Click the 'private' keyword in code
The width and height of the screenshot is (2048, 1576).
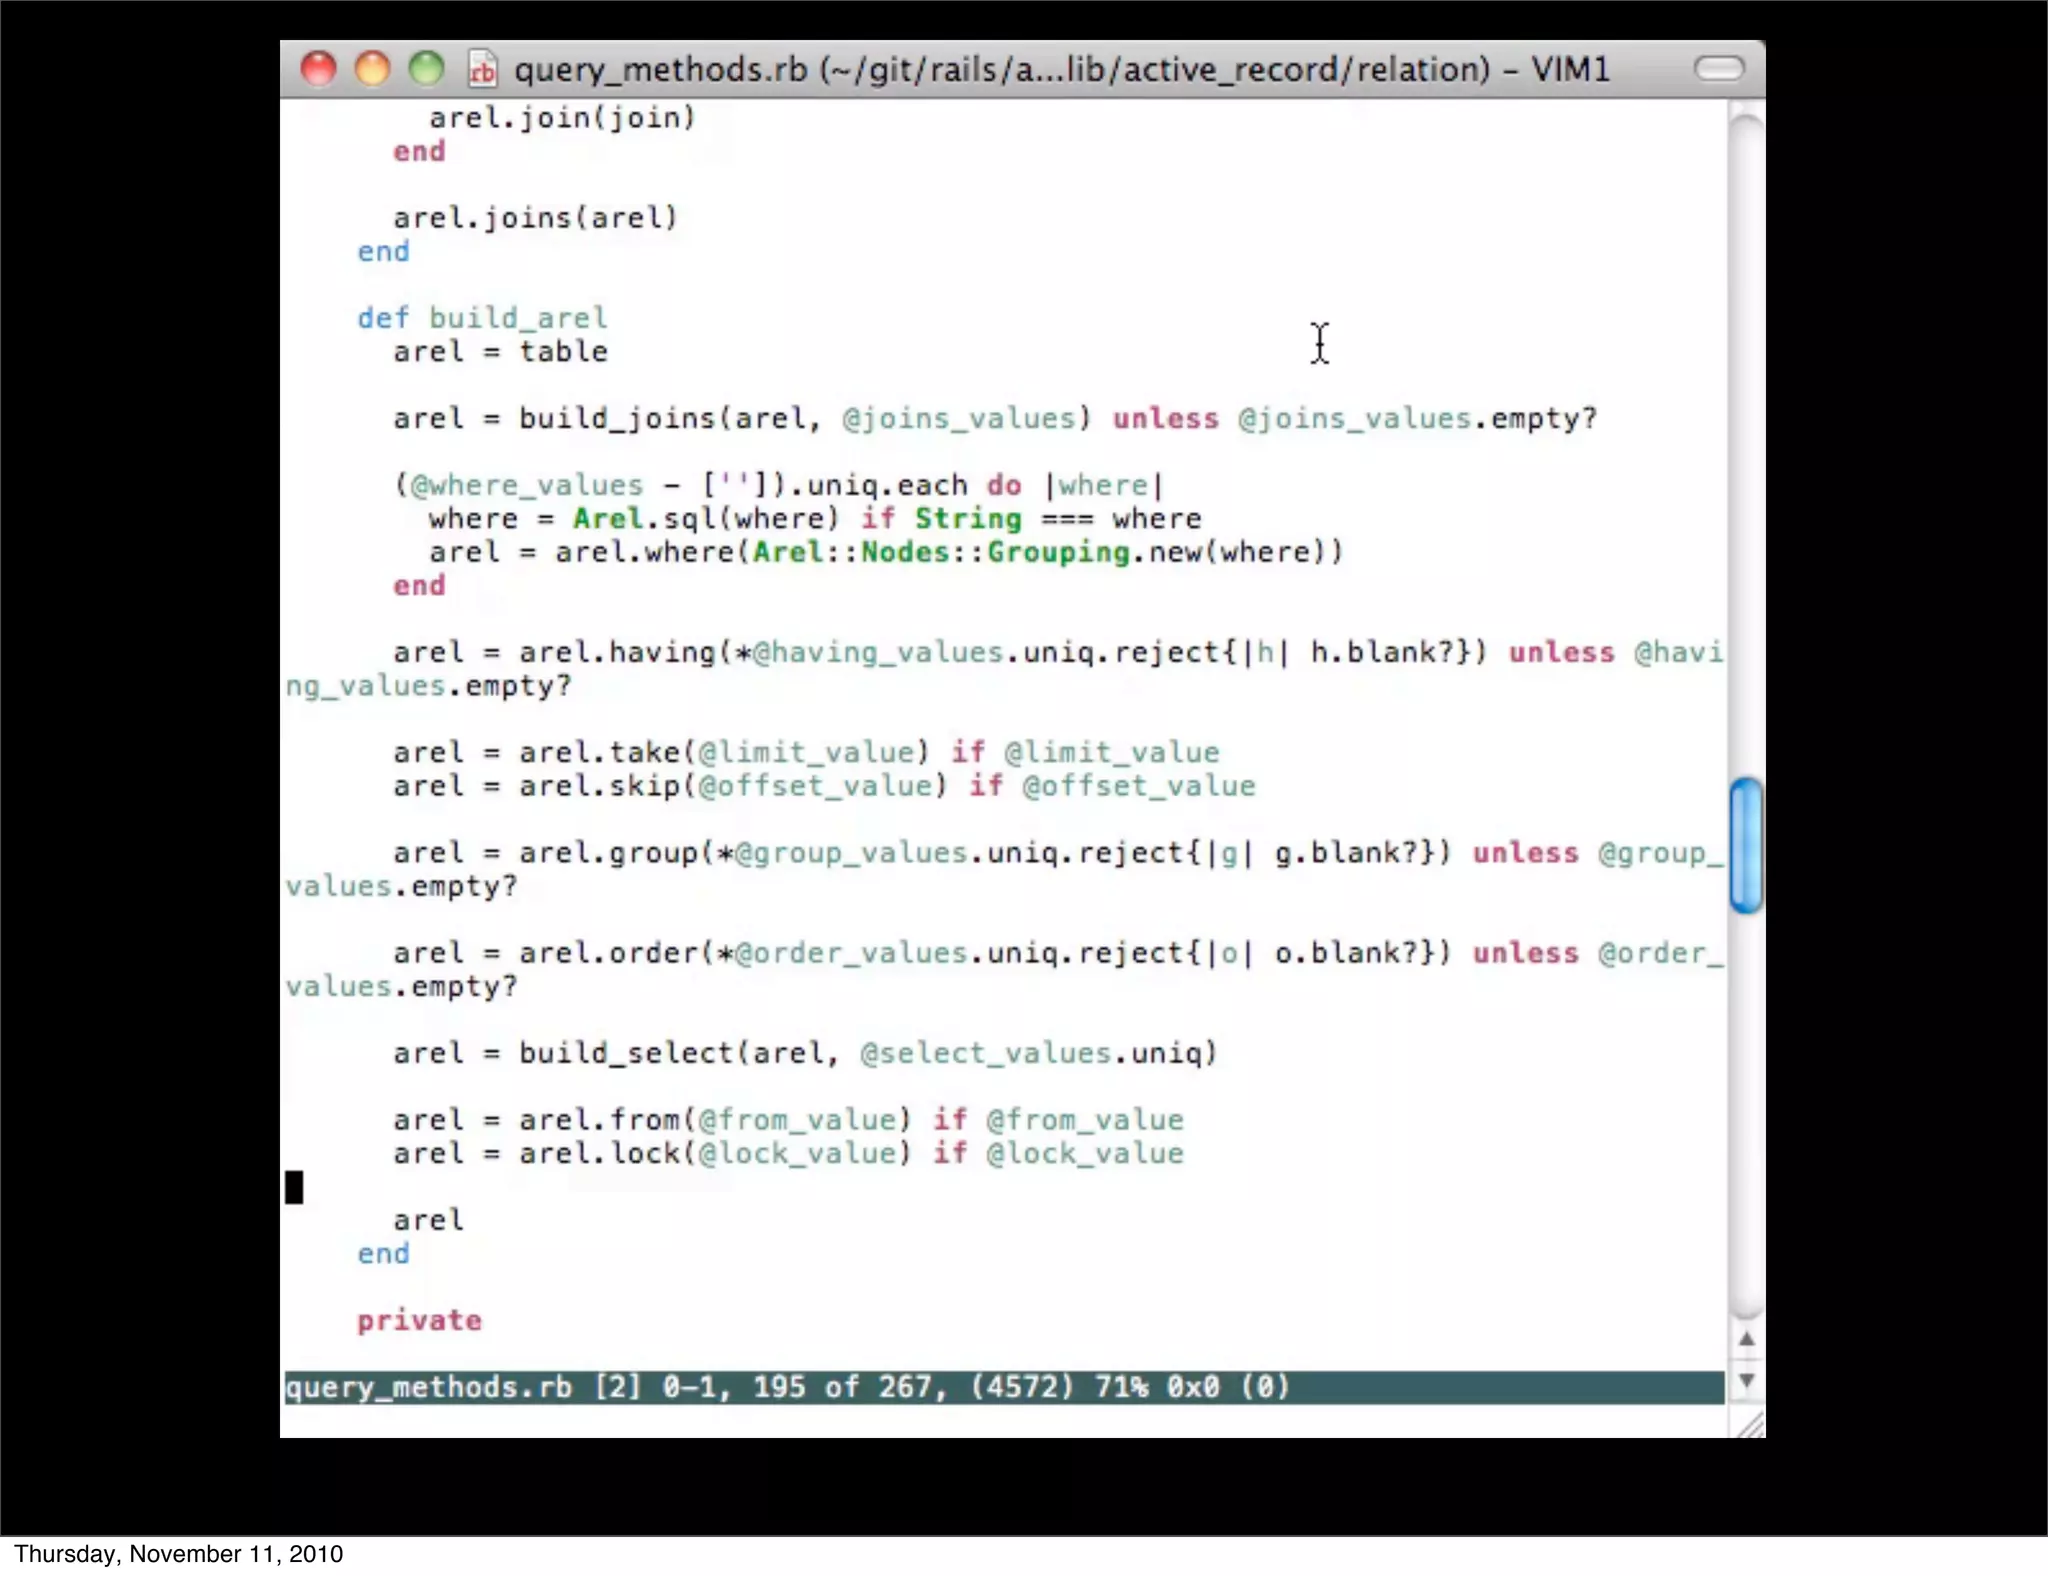[x=419, y=1321]
